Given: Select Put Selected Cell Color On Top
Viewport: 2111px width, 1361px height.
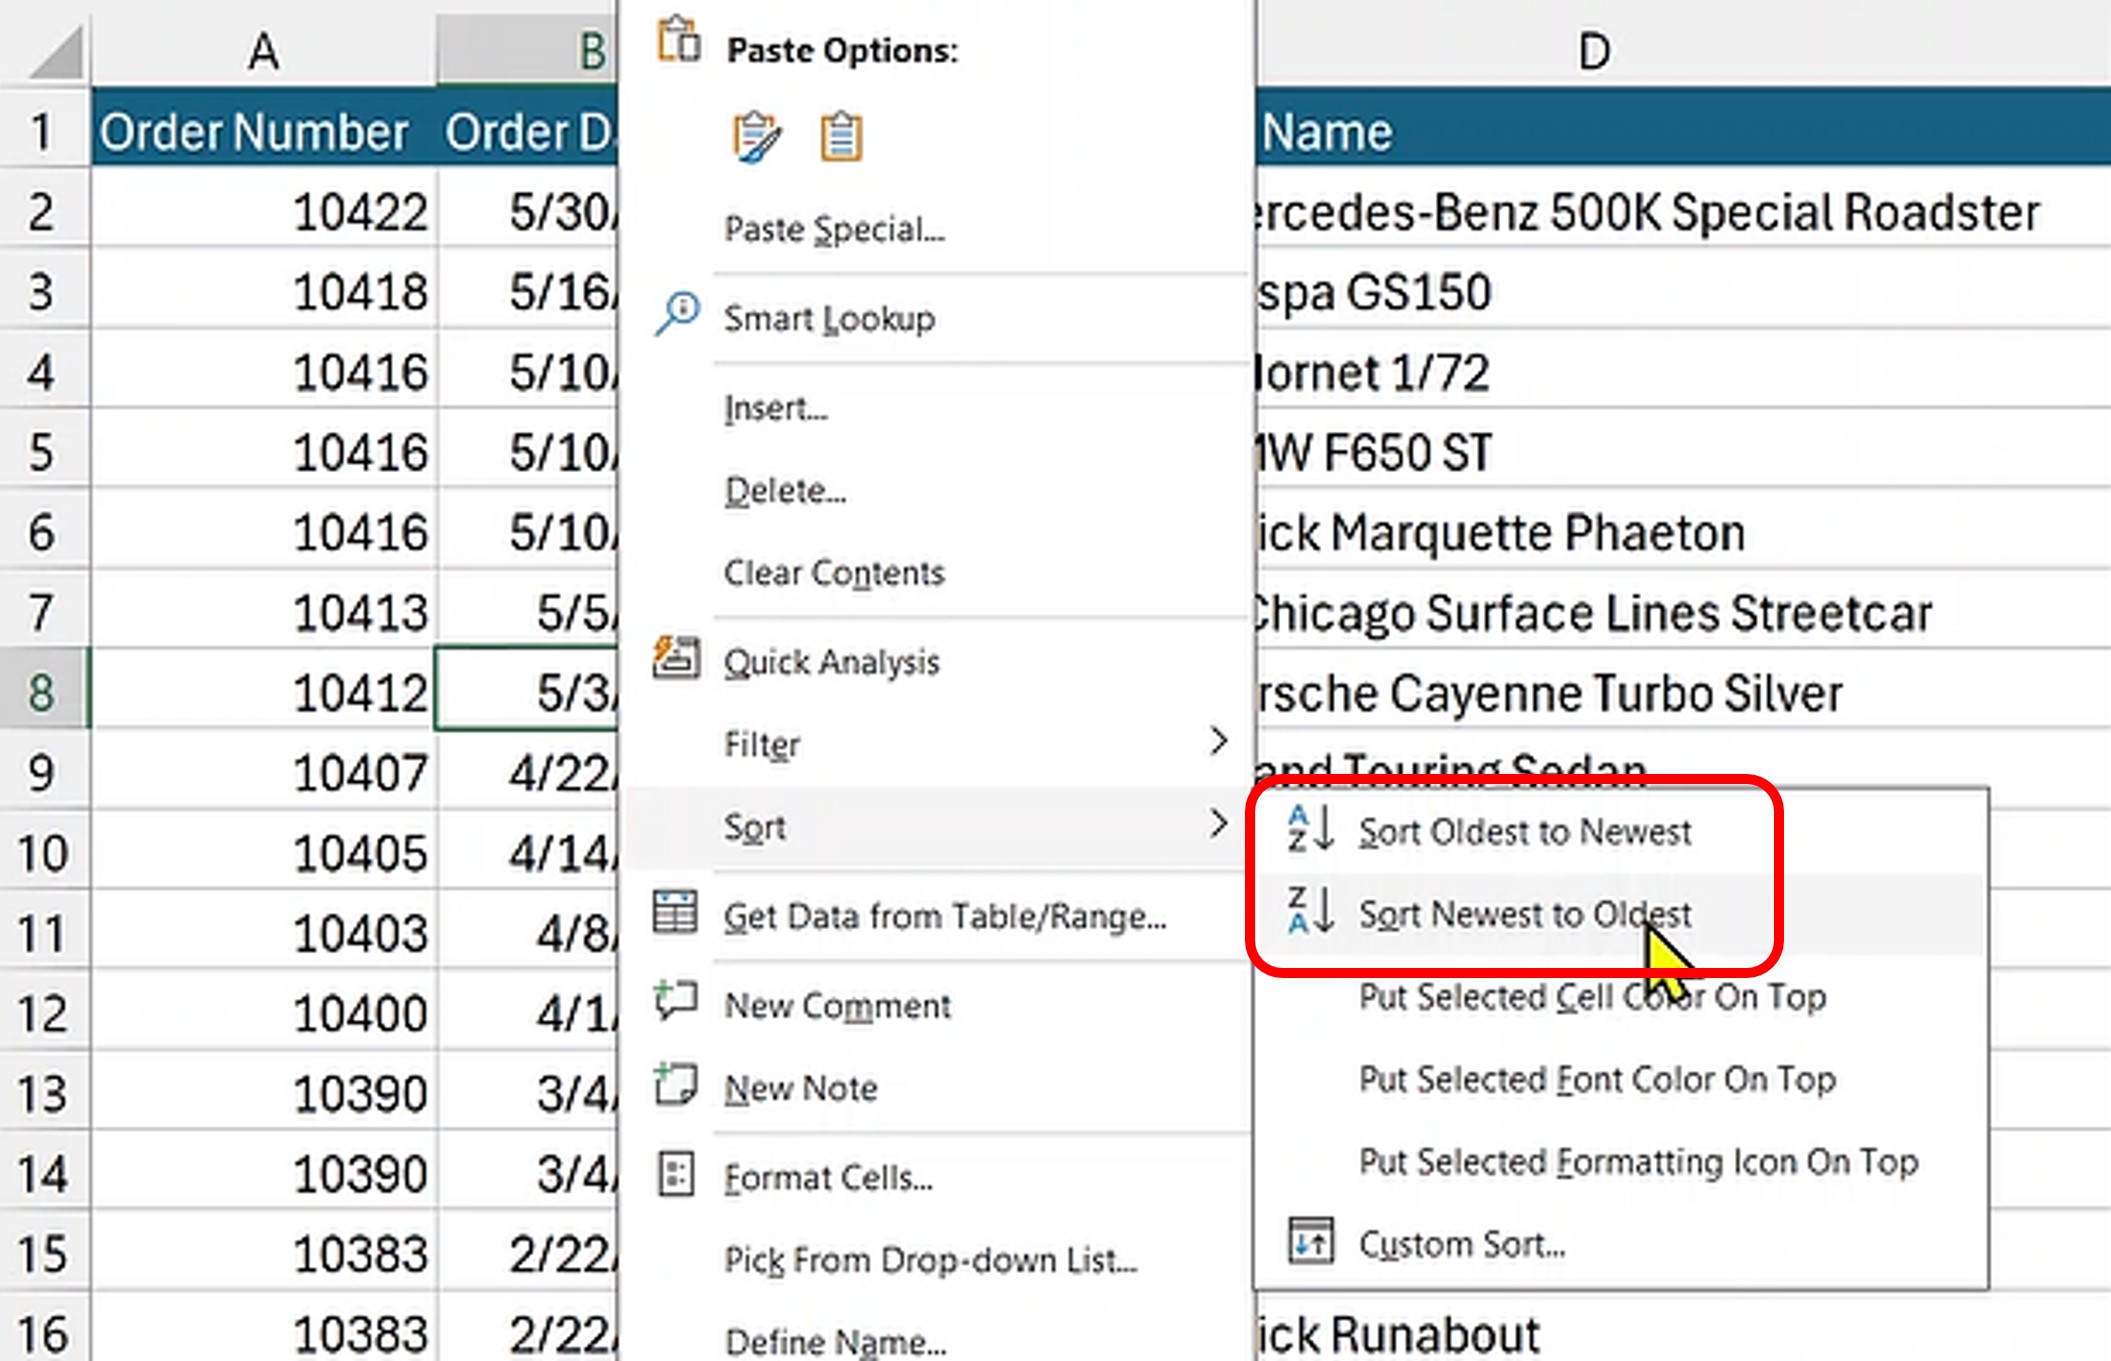Looking at the screenshot, I should (1592, 997).
